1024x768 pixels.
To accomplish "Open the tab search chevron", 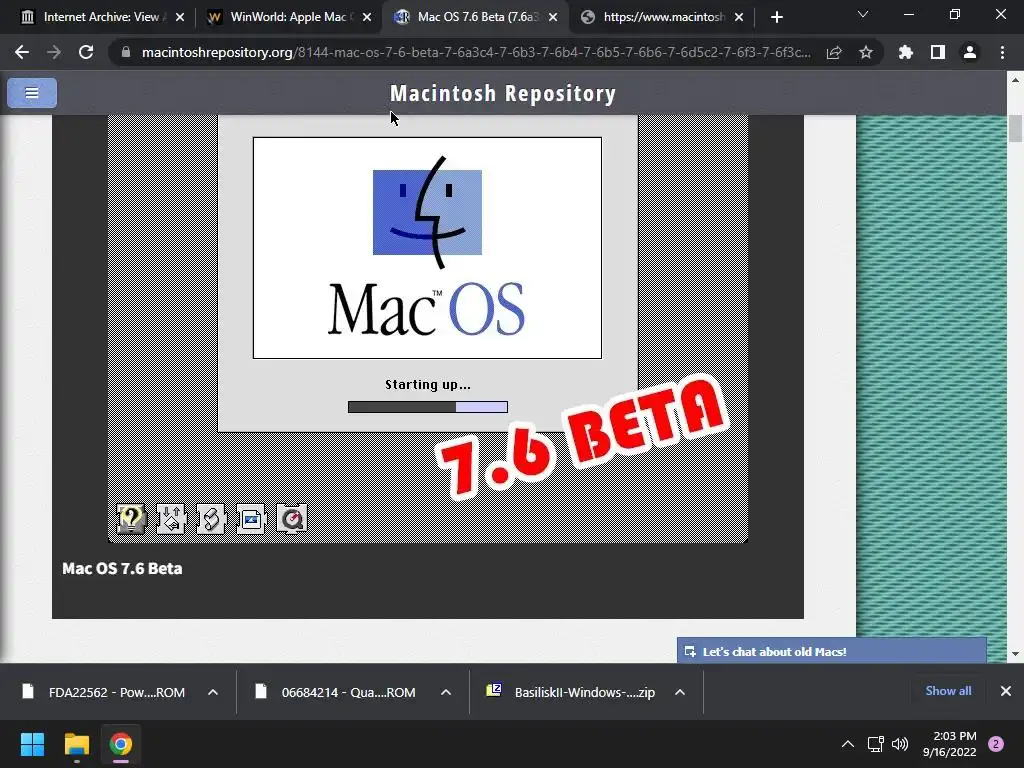I will pos(863,14).
